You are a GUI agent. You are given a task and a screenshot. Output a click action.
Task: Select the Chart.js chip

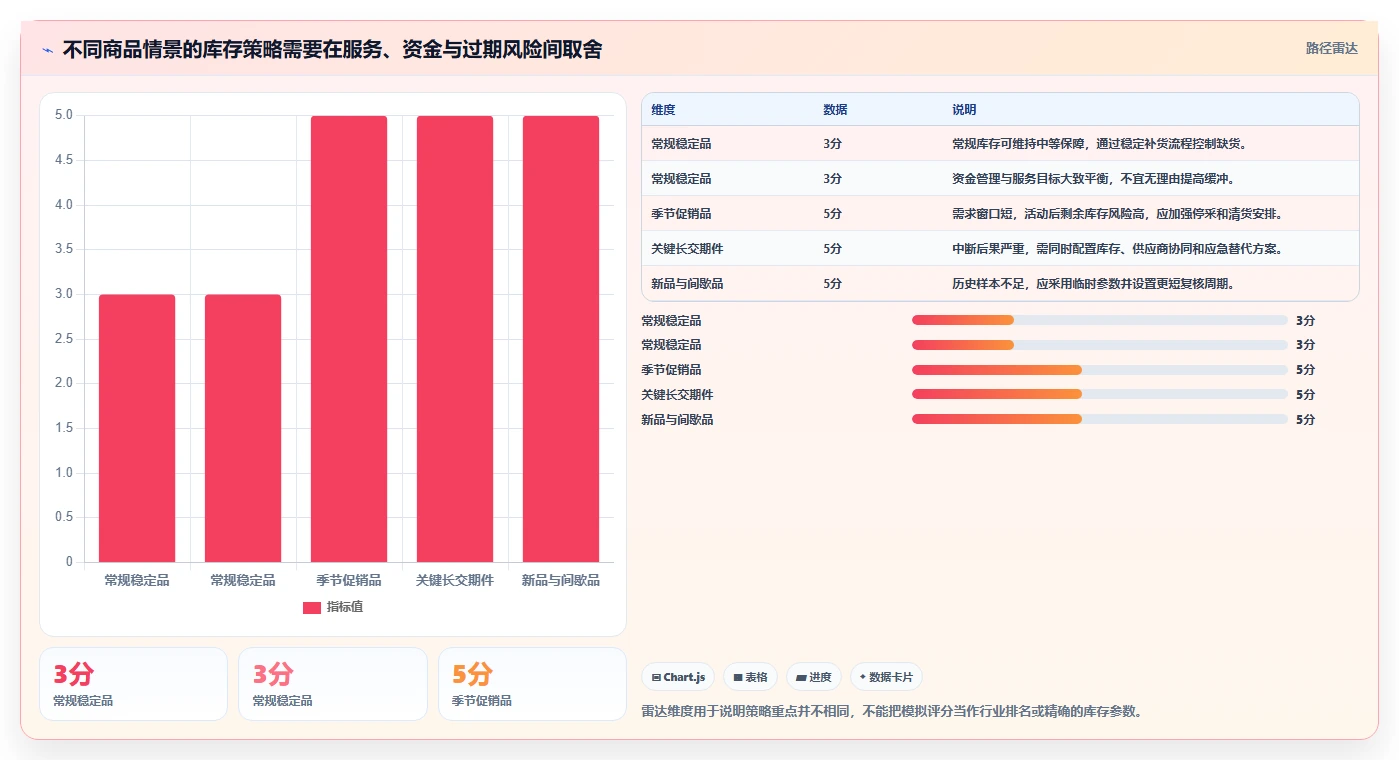[x=678, y=677]
